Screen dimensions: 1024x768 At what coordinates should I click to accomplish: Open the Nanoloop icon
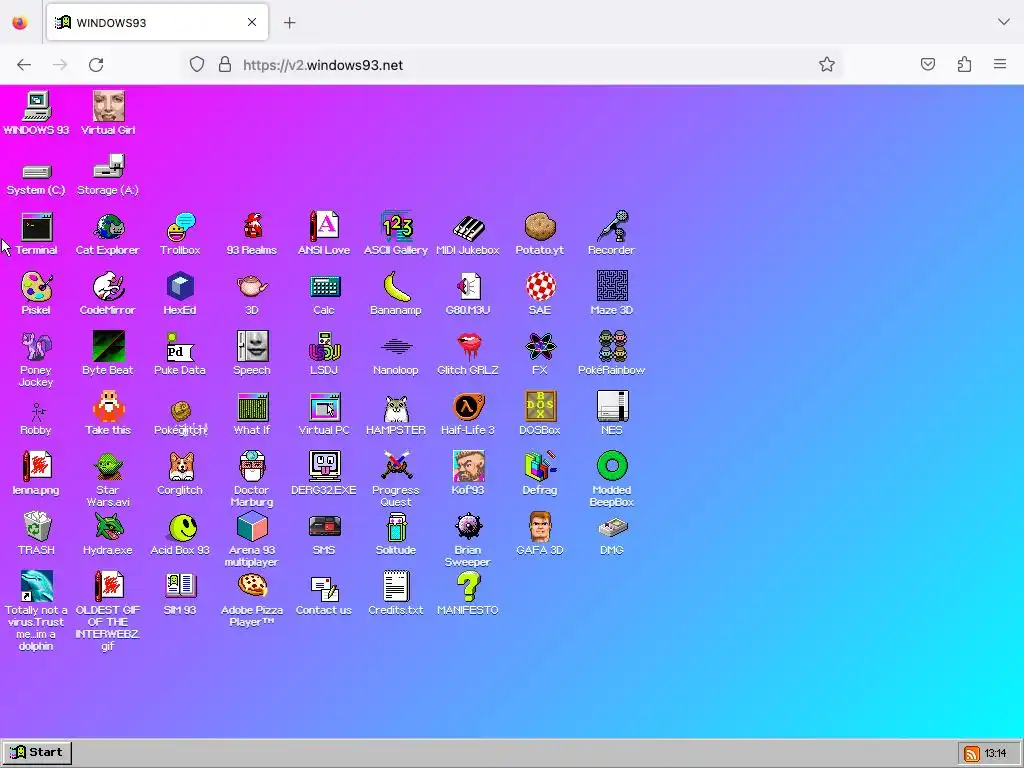[x=396, y=347]
